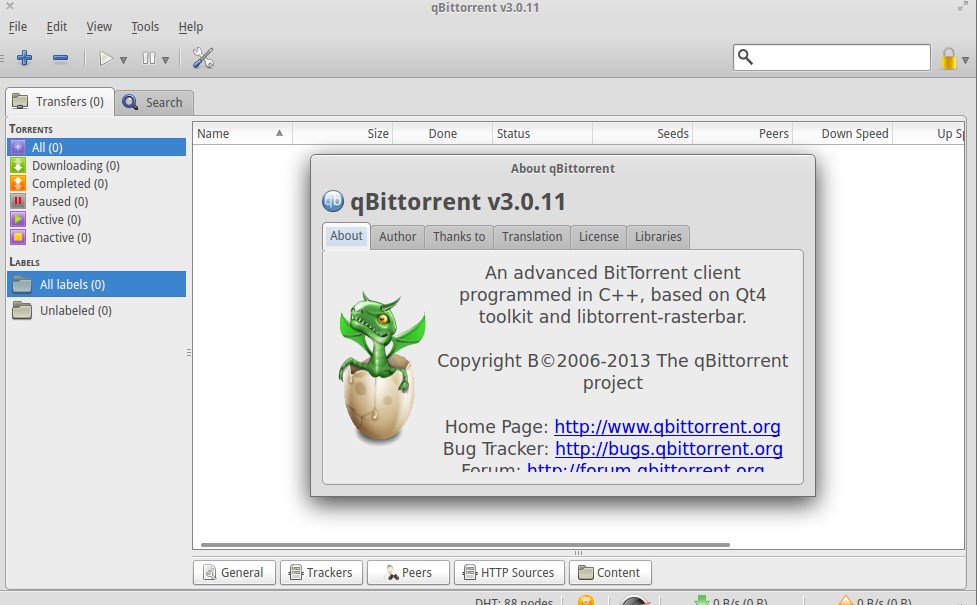This screenshot has width=977, height=605.
Task: Click the torrent filter search input field
Action: [832, 57]
